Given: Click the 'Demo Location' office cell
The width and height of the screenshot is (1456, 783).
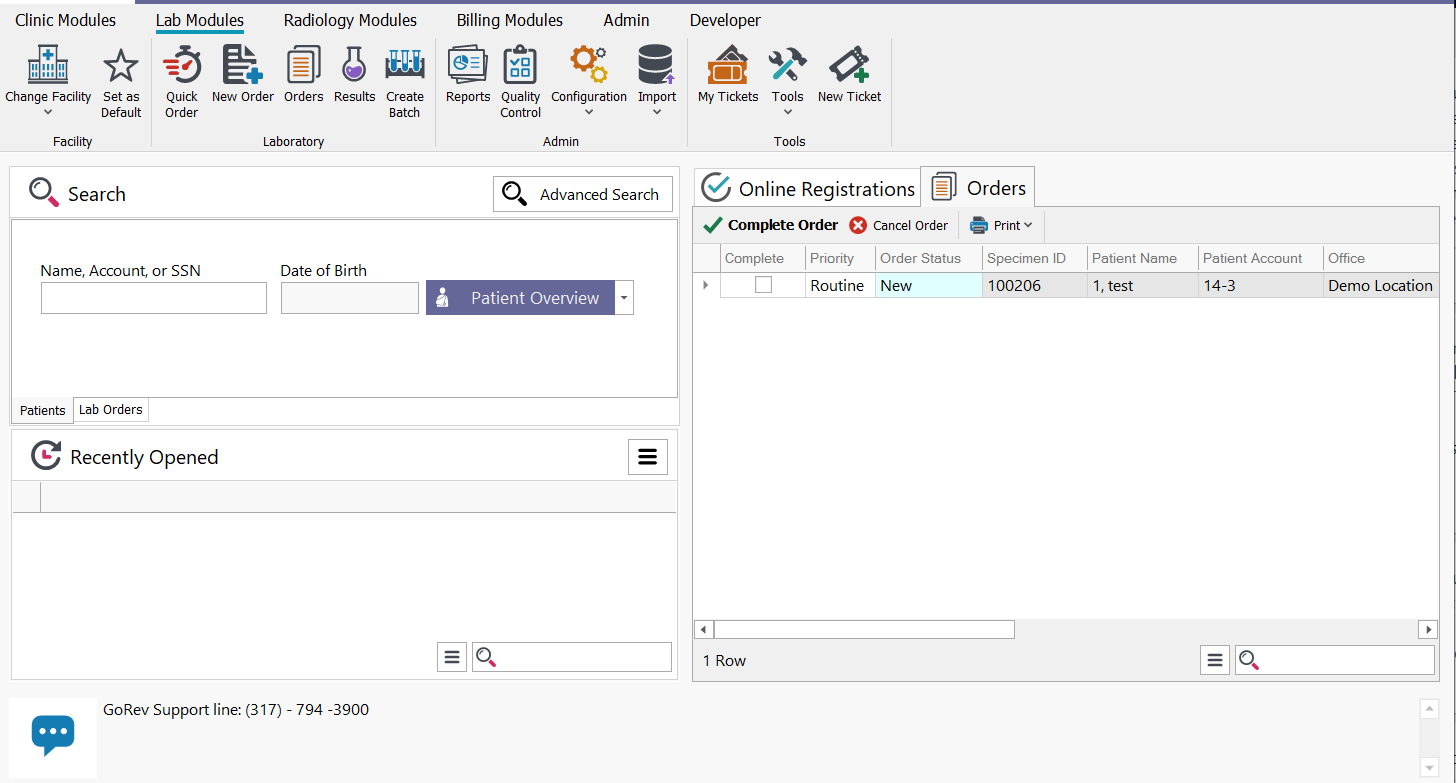Looking at the screenshot, I should [x=1381, y=285].
